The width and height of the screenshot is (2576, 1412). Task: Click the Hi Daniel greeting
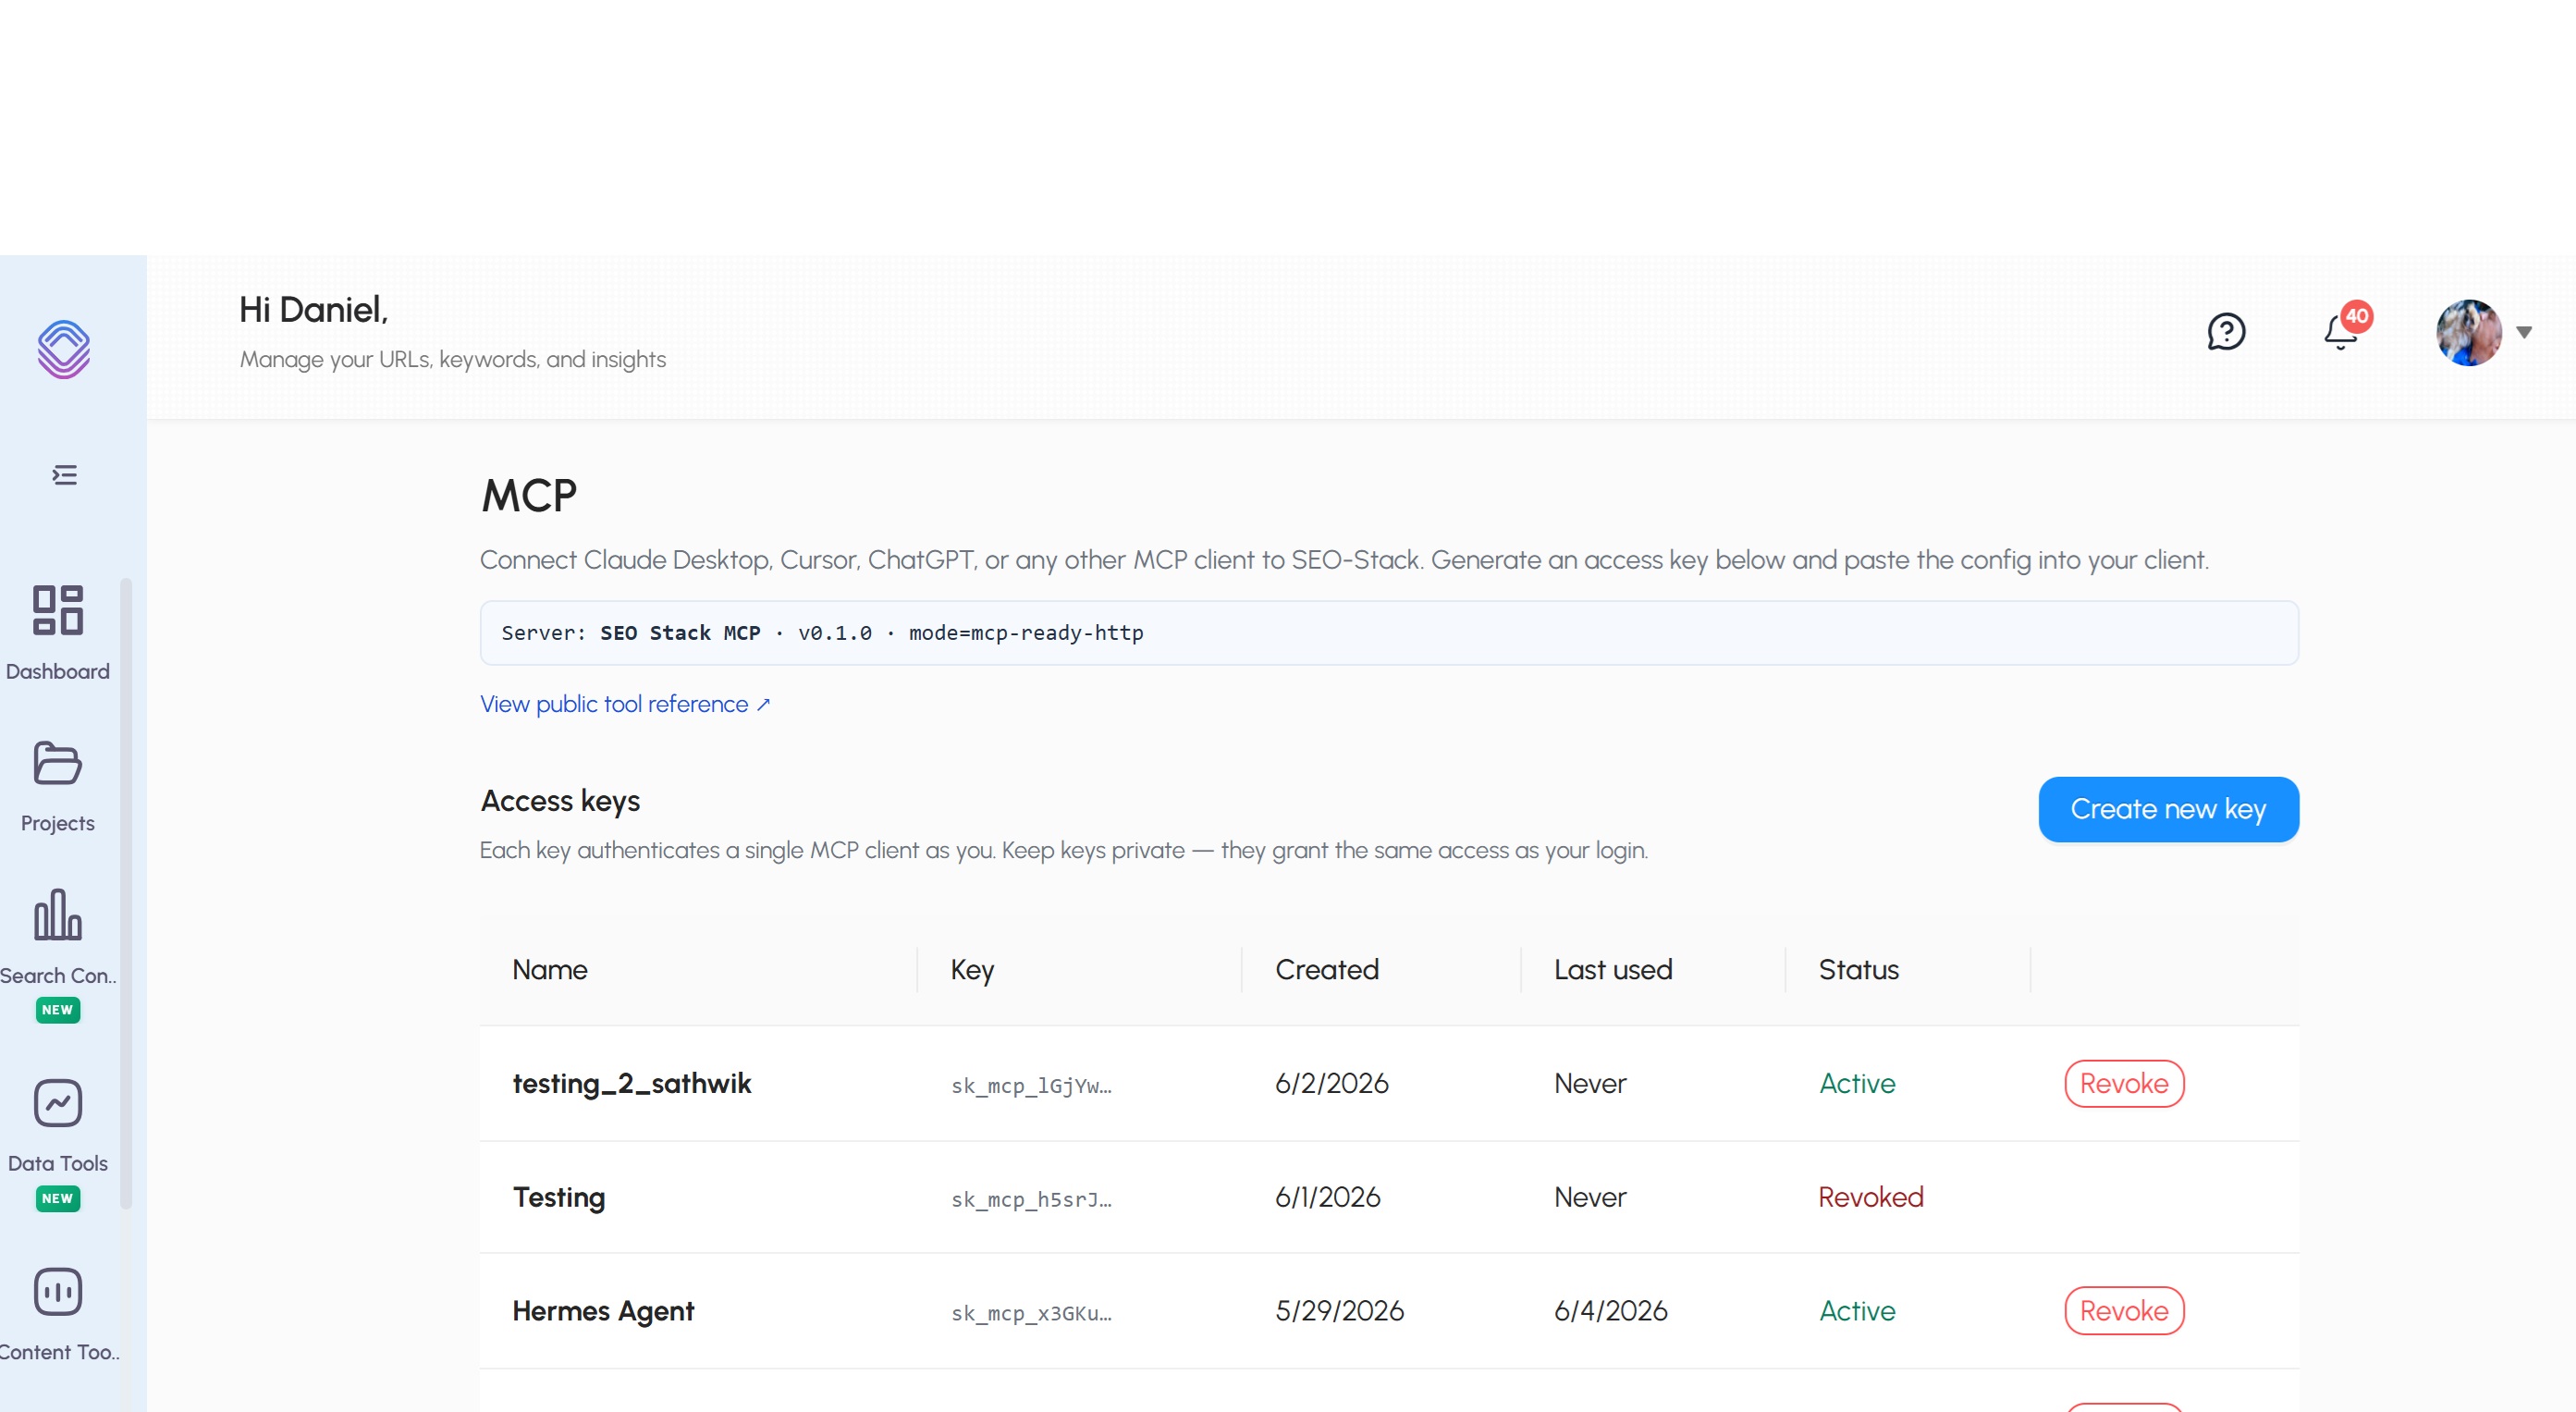tap(313, 310)
